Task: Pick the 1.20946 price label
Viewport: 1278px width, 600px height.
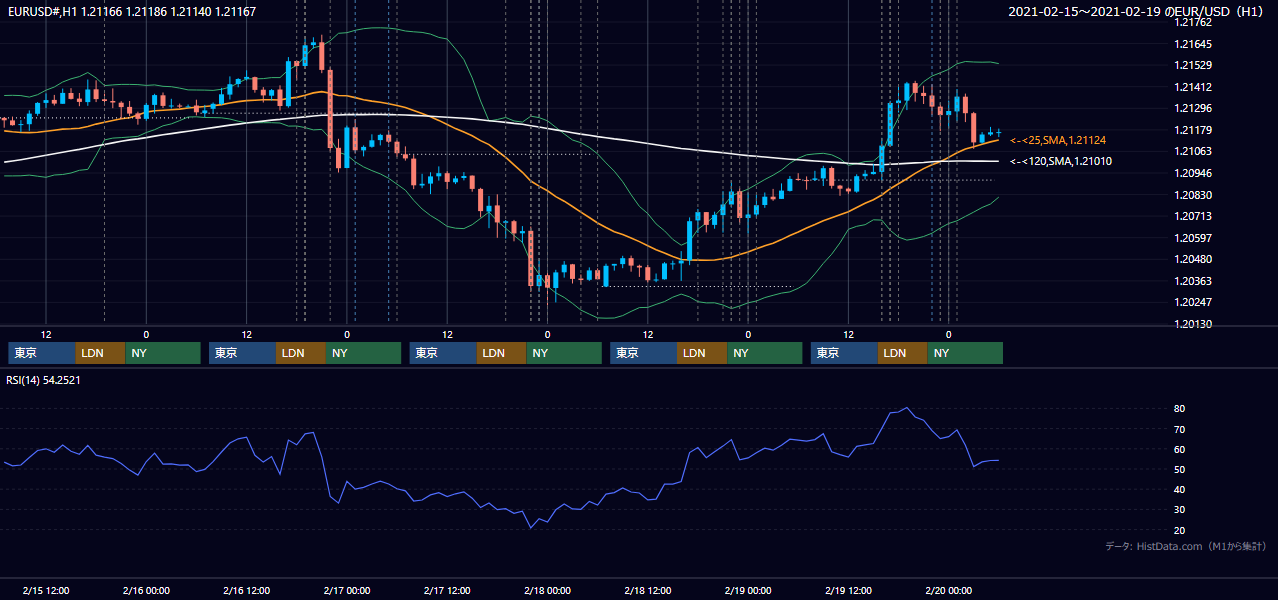Action: (1194, 173)
